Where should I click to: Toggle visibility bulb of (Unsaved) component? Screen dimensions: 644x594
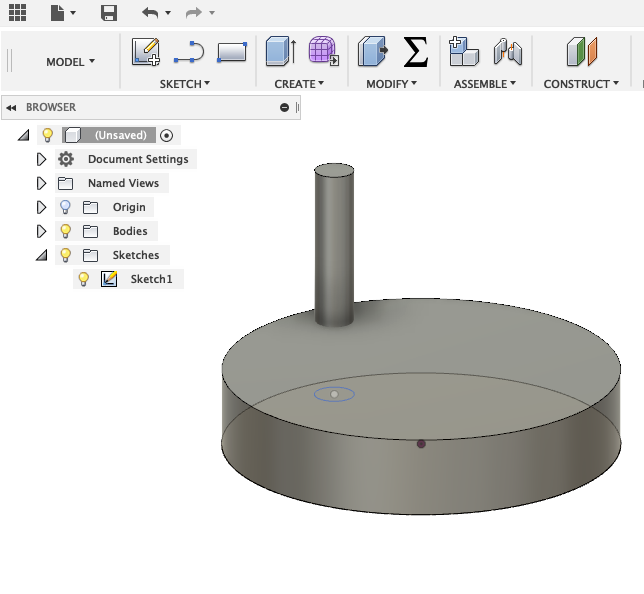point(48,135)
